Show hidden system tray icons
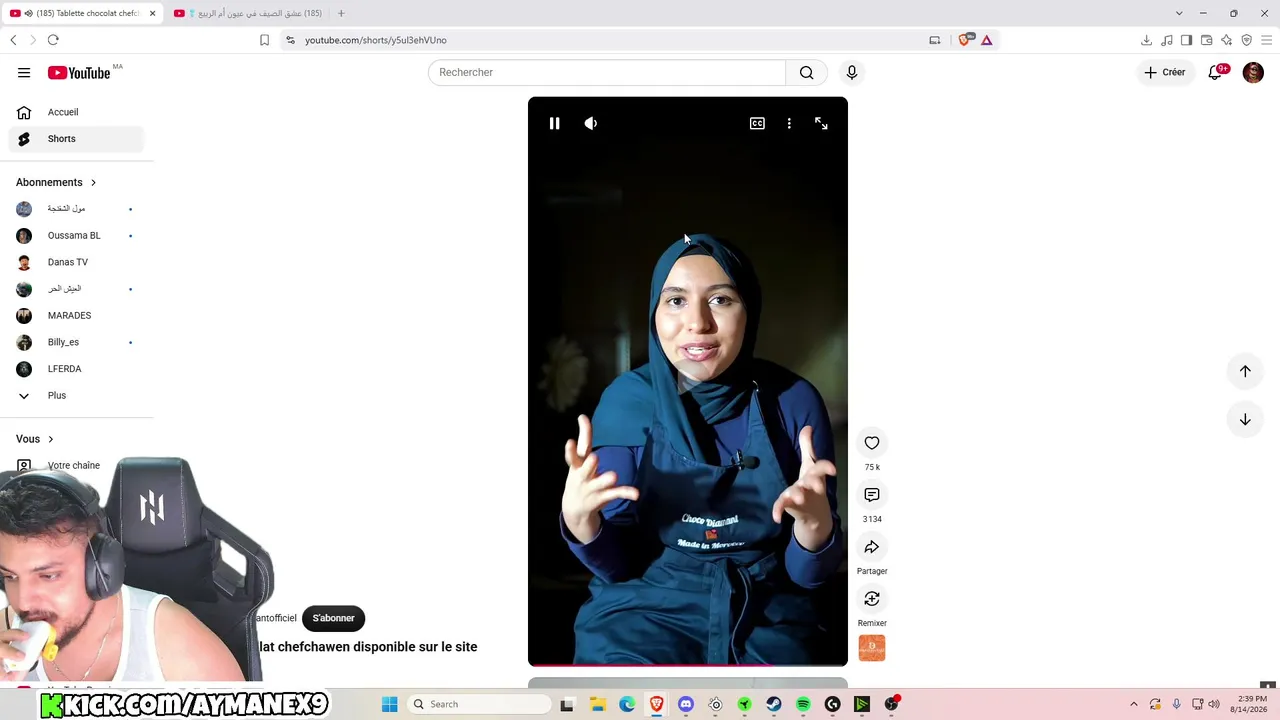The image size is (1280, 720). click(1134, 704)
